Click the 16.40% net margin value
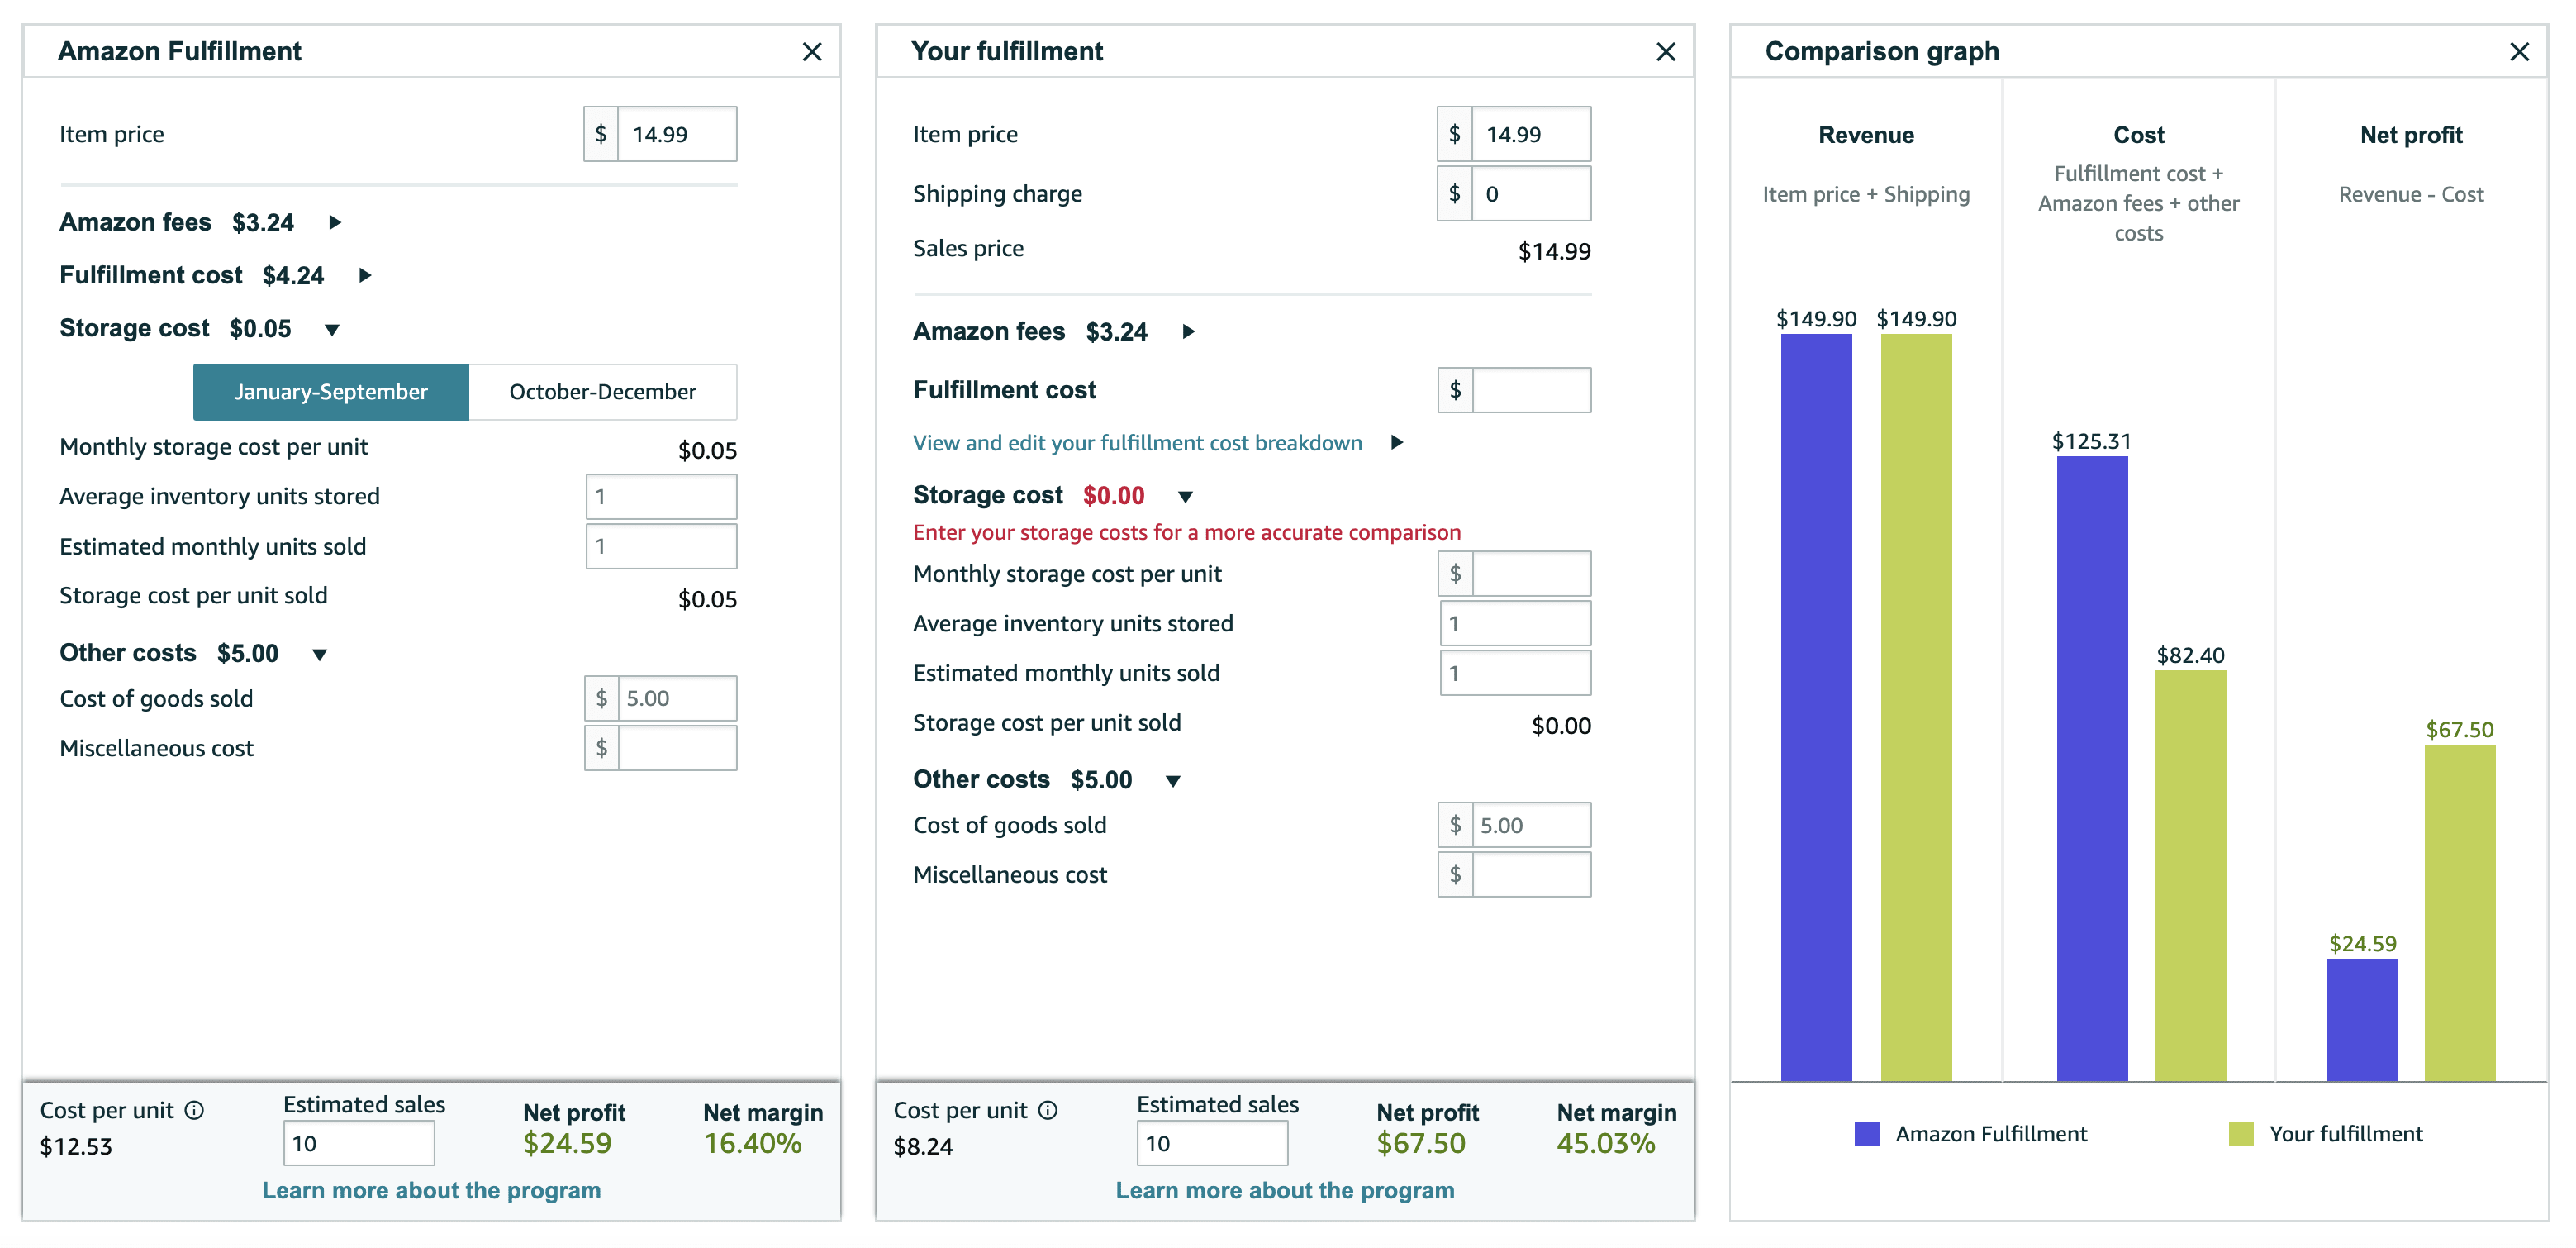The image size is (2576, 1248). [x=753, y=1143]
